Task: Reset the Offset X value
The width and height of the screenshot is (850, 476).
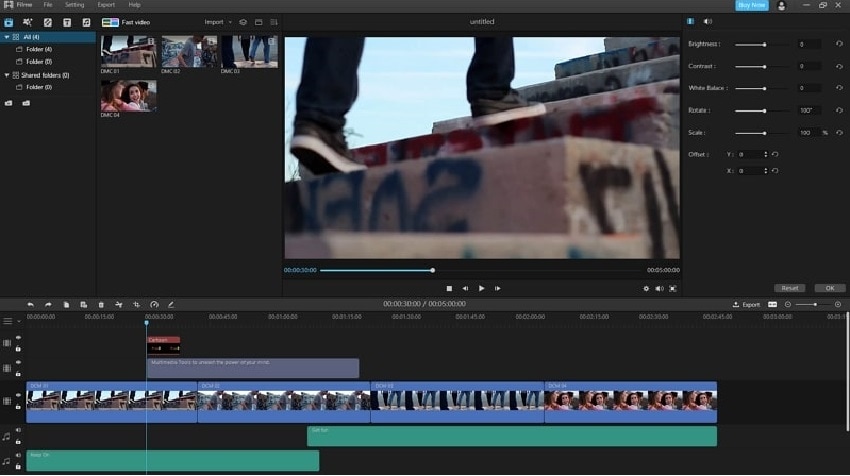Action: [775, 171]
